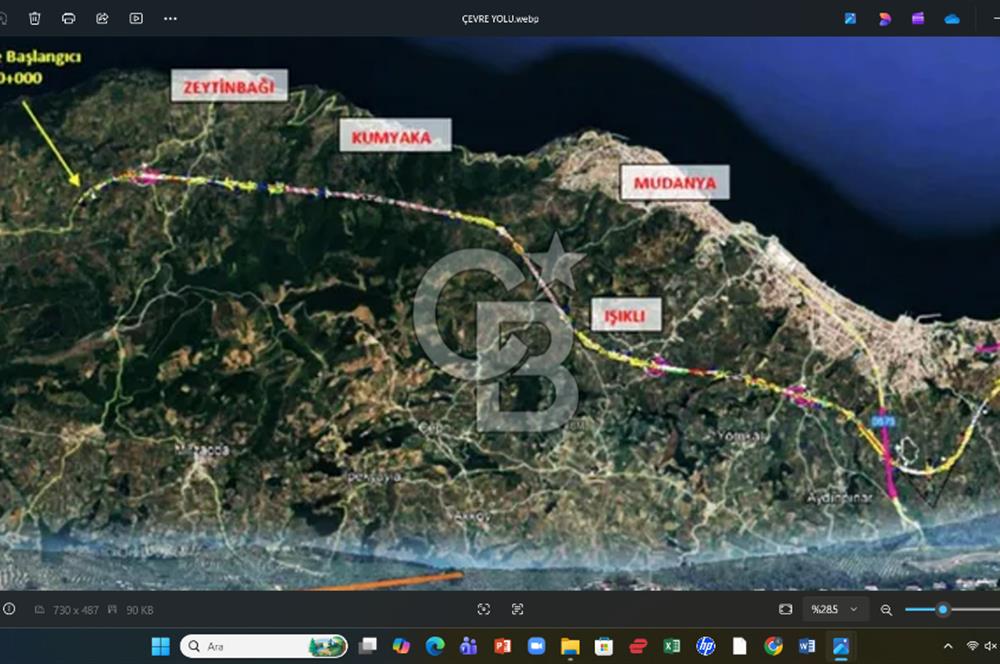1000x664 pixels.
Task: Share the image via the share icon
Action: point(102,18)
